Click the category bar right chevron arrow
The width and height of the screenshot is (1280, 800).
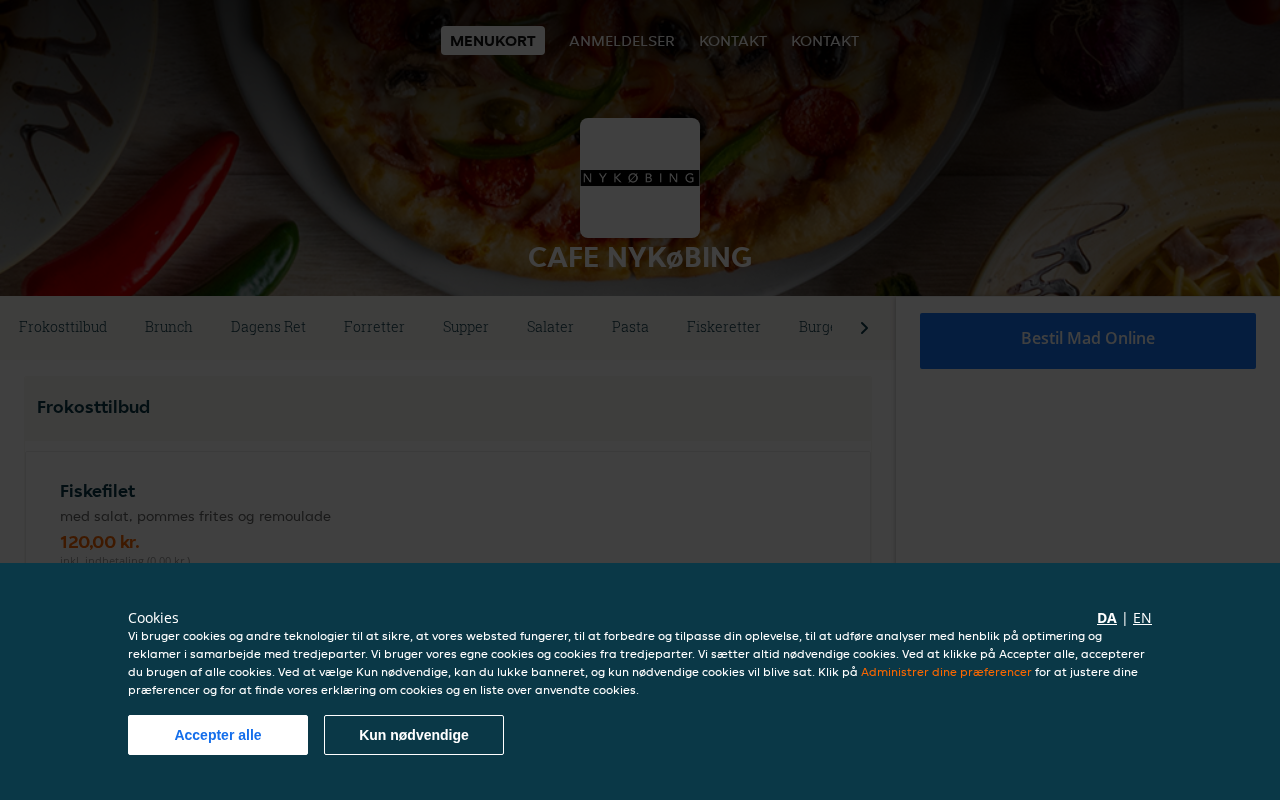pos(864,328)
